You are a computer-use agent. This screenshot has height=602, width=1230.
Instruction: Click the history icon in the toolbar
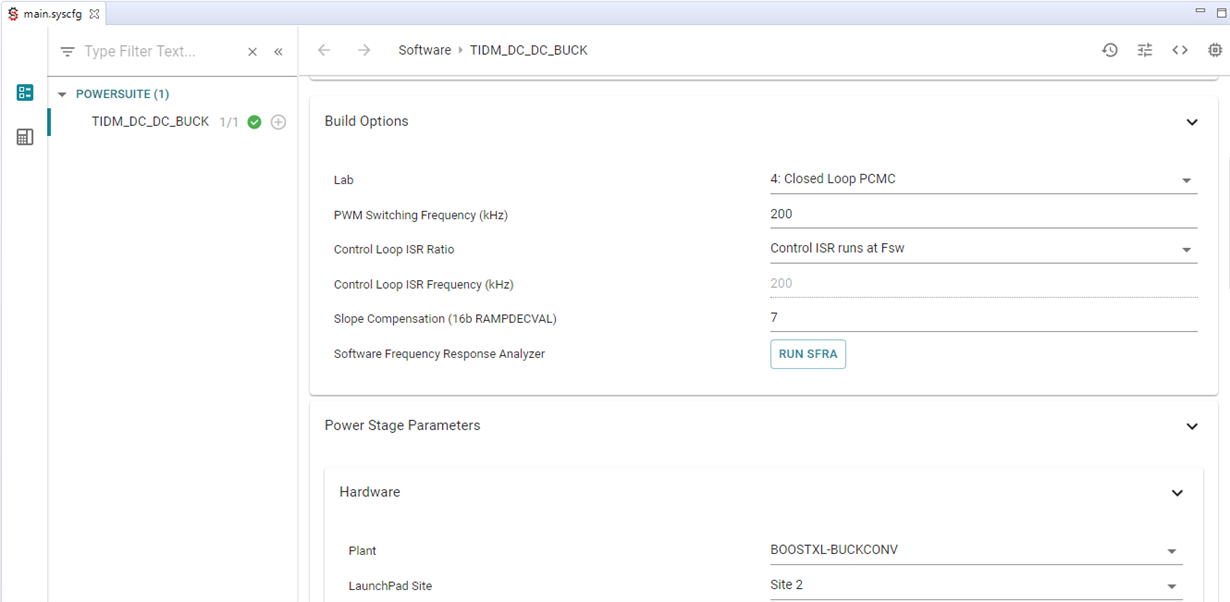point(1110,50)
